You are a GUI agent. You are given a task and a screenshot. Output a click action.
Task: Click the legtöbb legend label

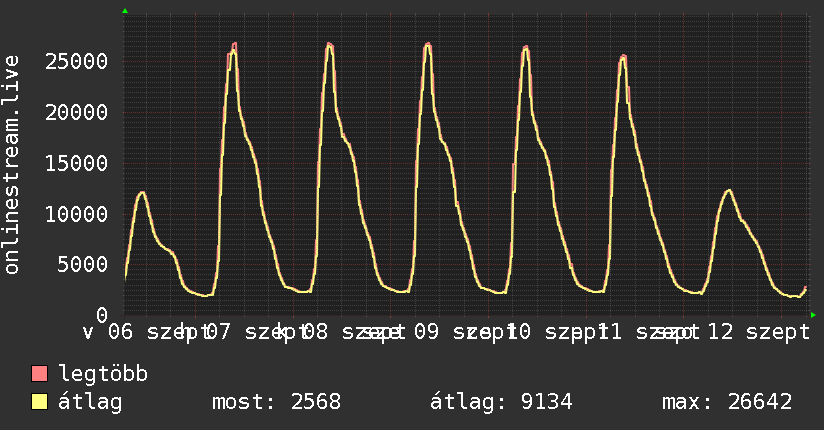[x=103, y=373]
